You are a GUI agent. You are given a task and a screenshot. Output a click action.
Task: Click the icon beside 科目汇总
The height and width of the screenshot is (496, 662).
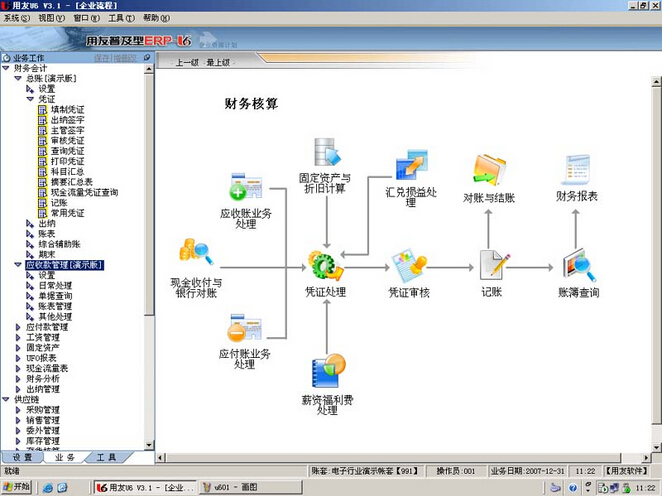[x=43, y=172]
